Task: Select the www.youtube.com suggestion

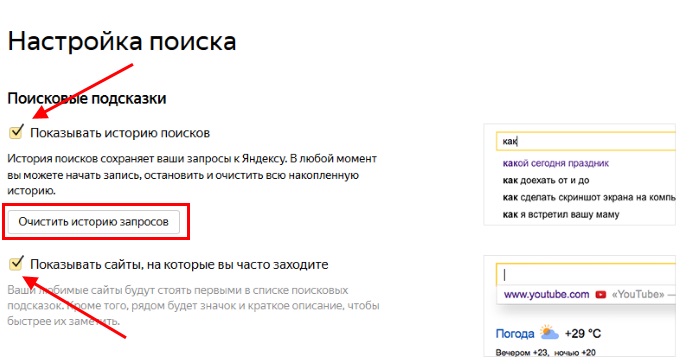Action: [546, 294]
